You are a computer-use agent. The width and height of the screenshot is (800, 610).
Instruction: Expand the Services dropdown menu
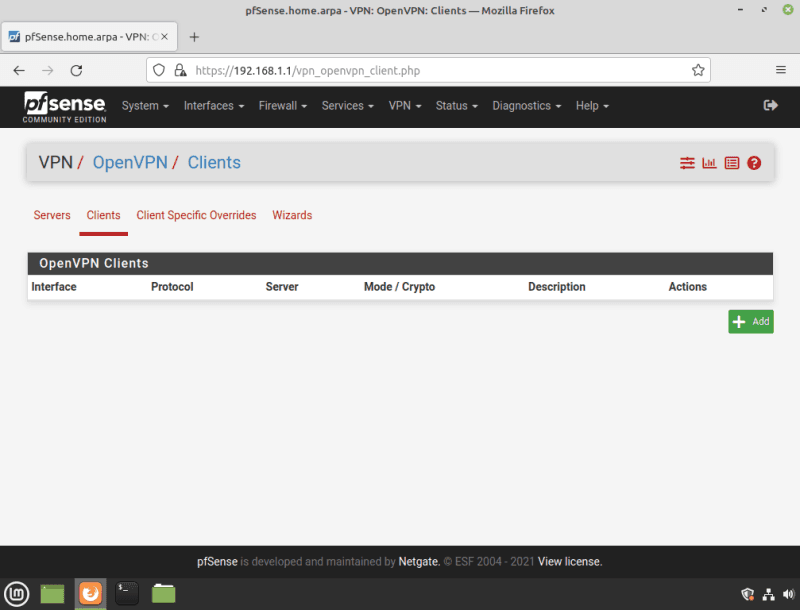click(x=347, y=106)
